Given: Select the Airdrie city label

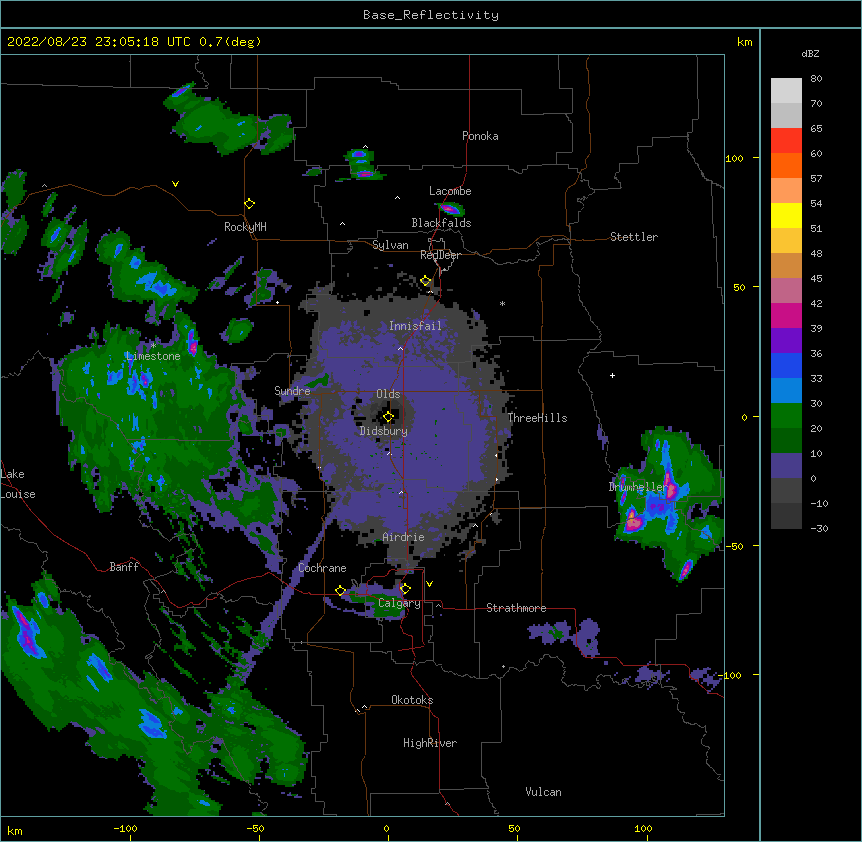Looking at the screenshot, I should (x=403, y=537).
